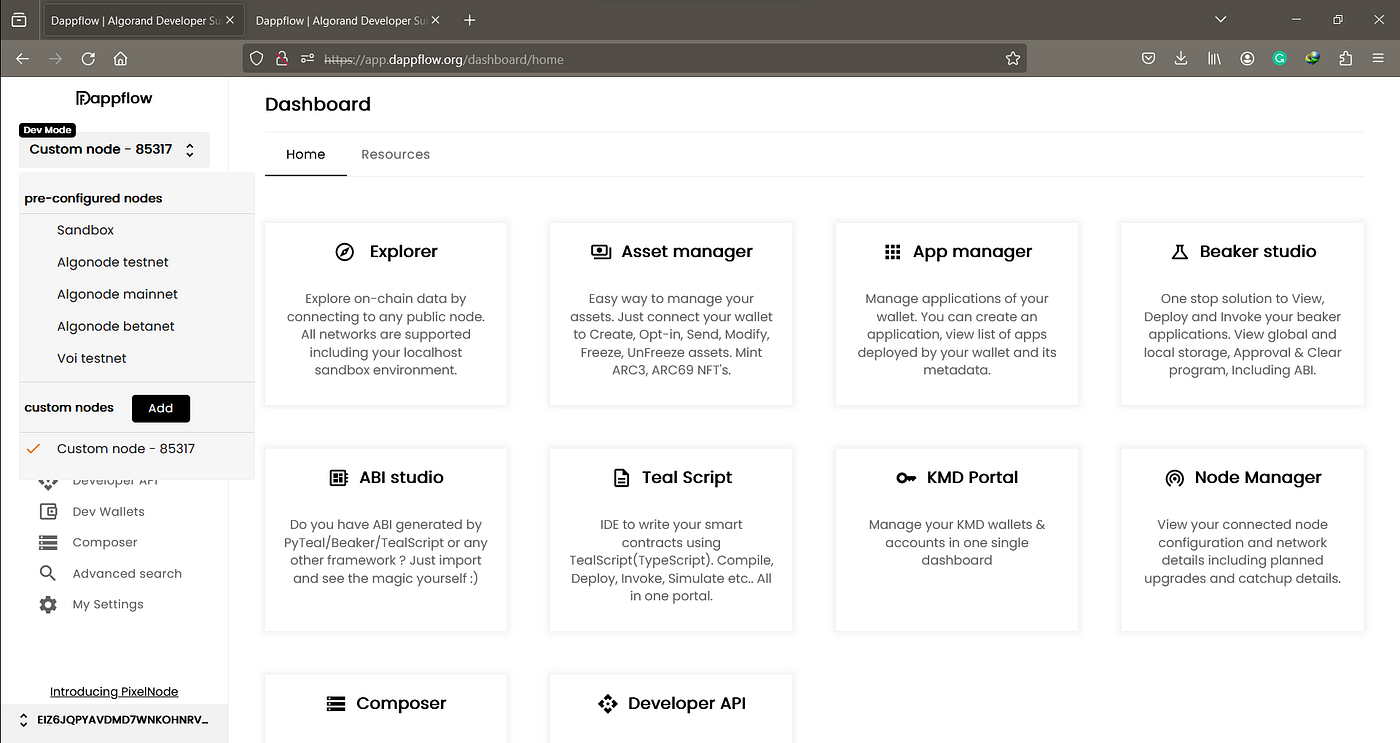Click the Dev Wallets sidebar icon
1400x743 pixels.
(x=48, y=512)
